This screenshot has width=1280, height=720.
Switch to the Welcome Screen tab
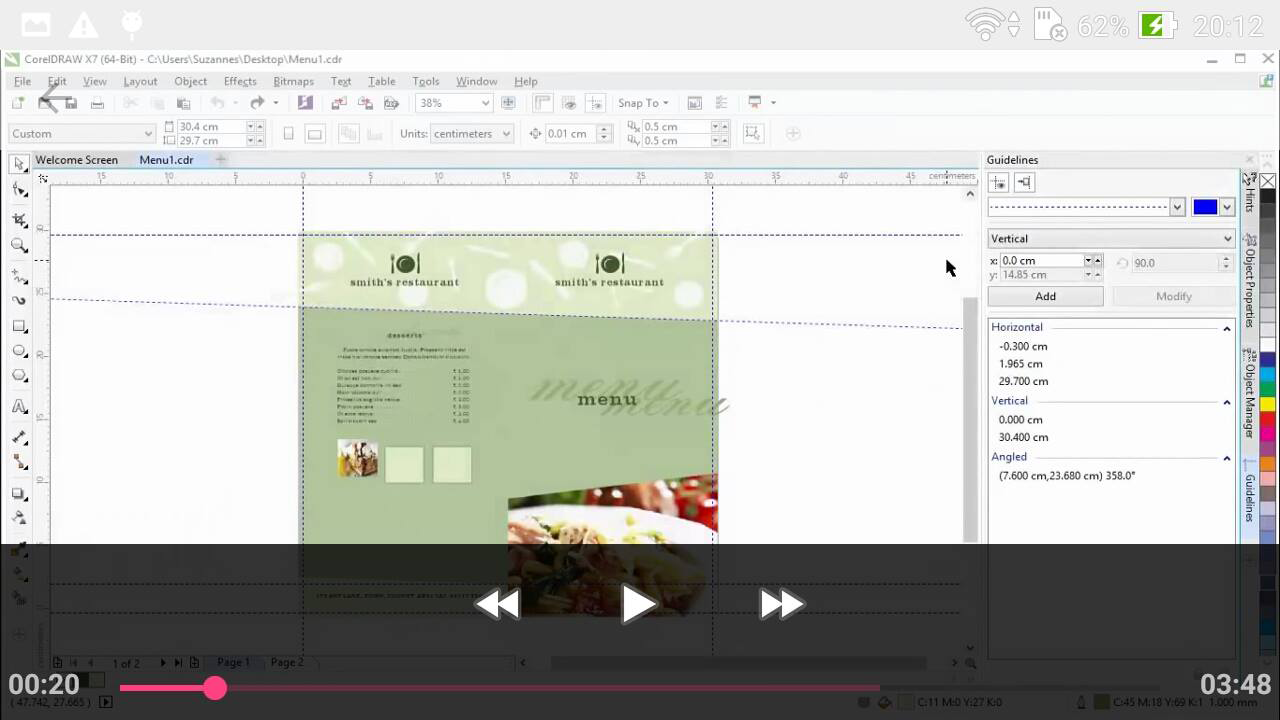point(76,160)
